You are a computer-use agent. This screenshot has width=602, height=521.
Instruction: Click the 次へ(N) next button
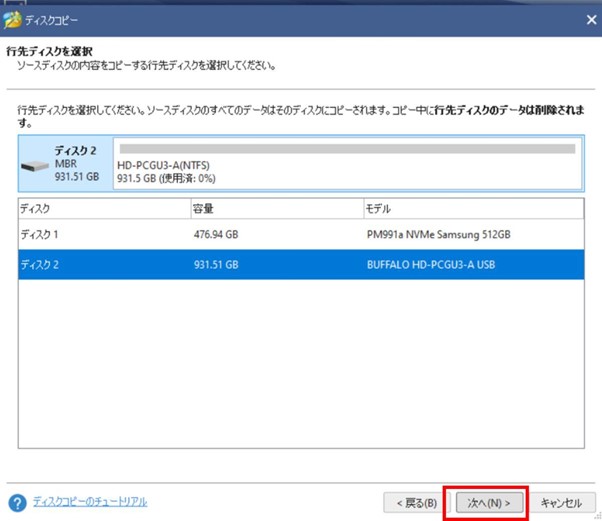coord(489,503)
